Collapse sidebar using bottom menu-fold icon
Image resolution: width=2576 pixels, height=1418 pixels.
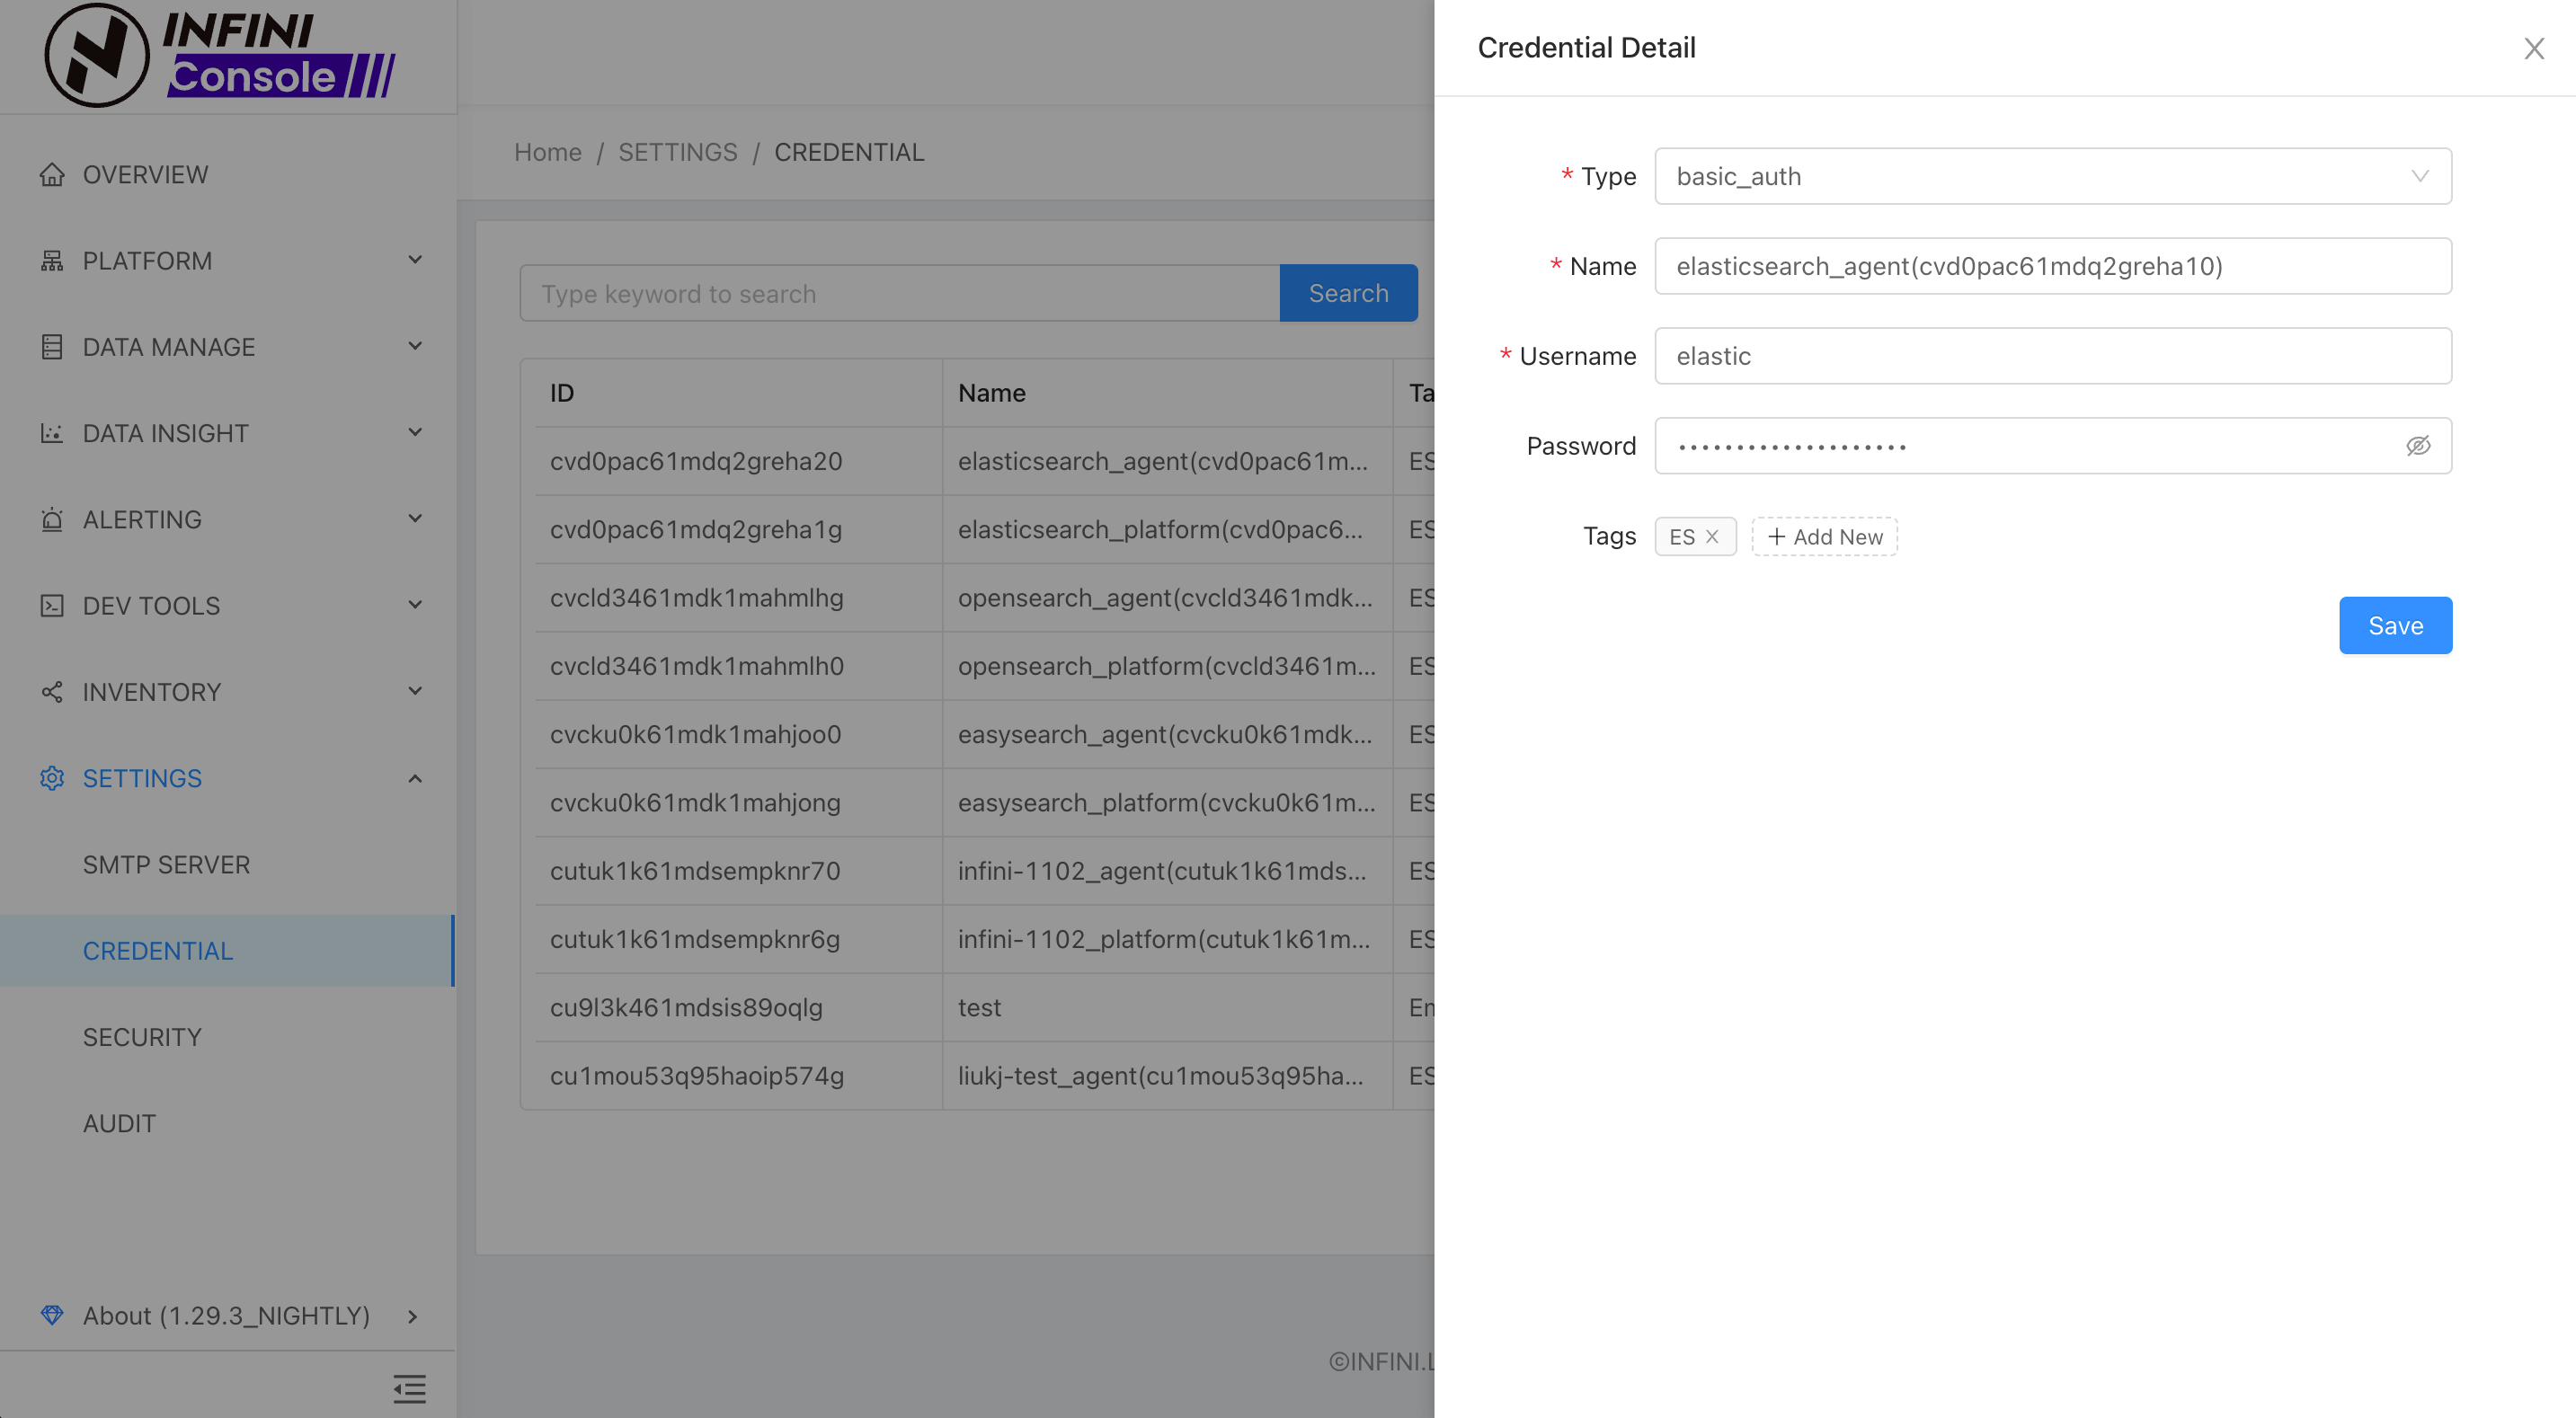click(x=409, y=1388)
